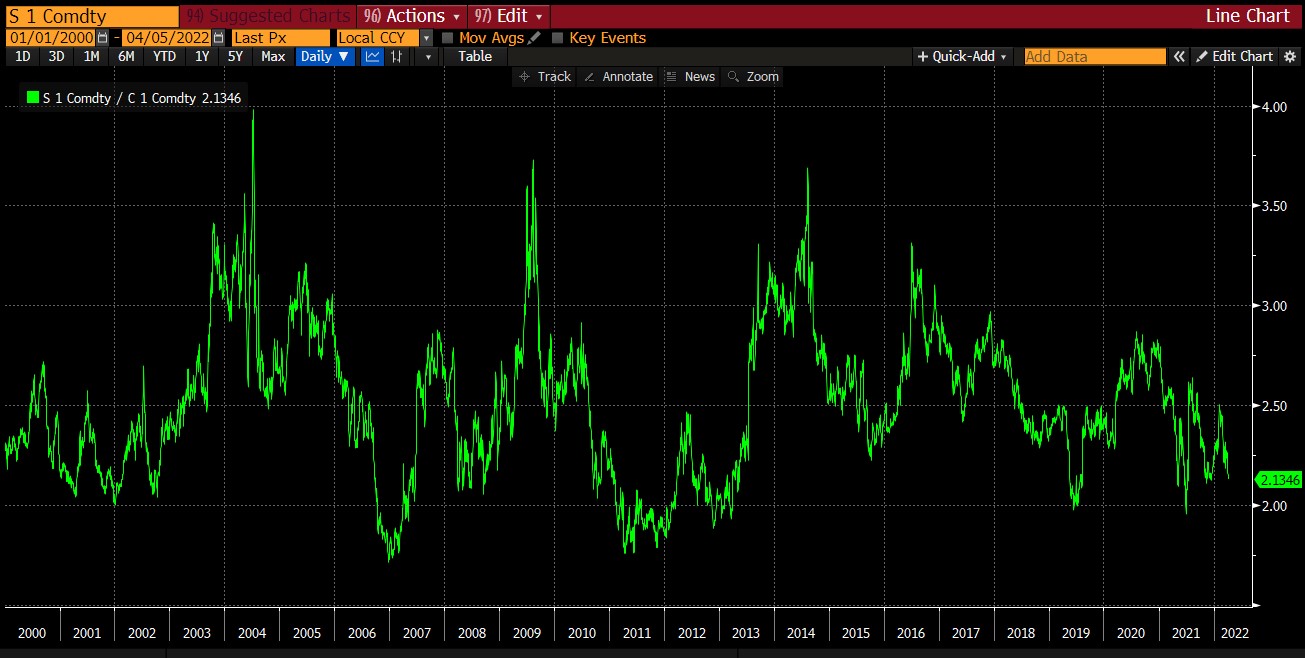Click the 2022 x-axis year label
Viewport: 1305px width, 658px height.
(1234, 633)
